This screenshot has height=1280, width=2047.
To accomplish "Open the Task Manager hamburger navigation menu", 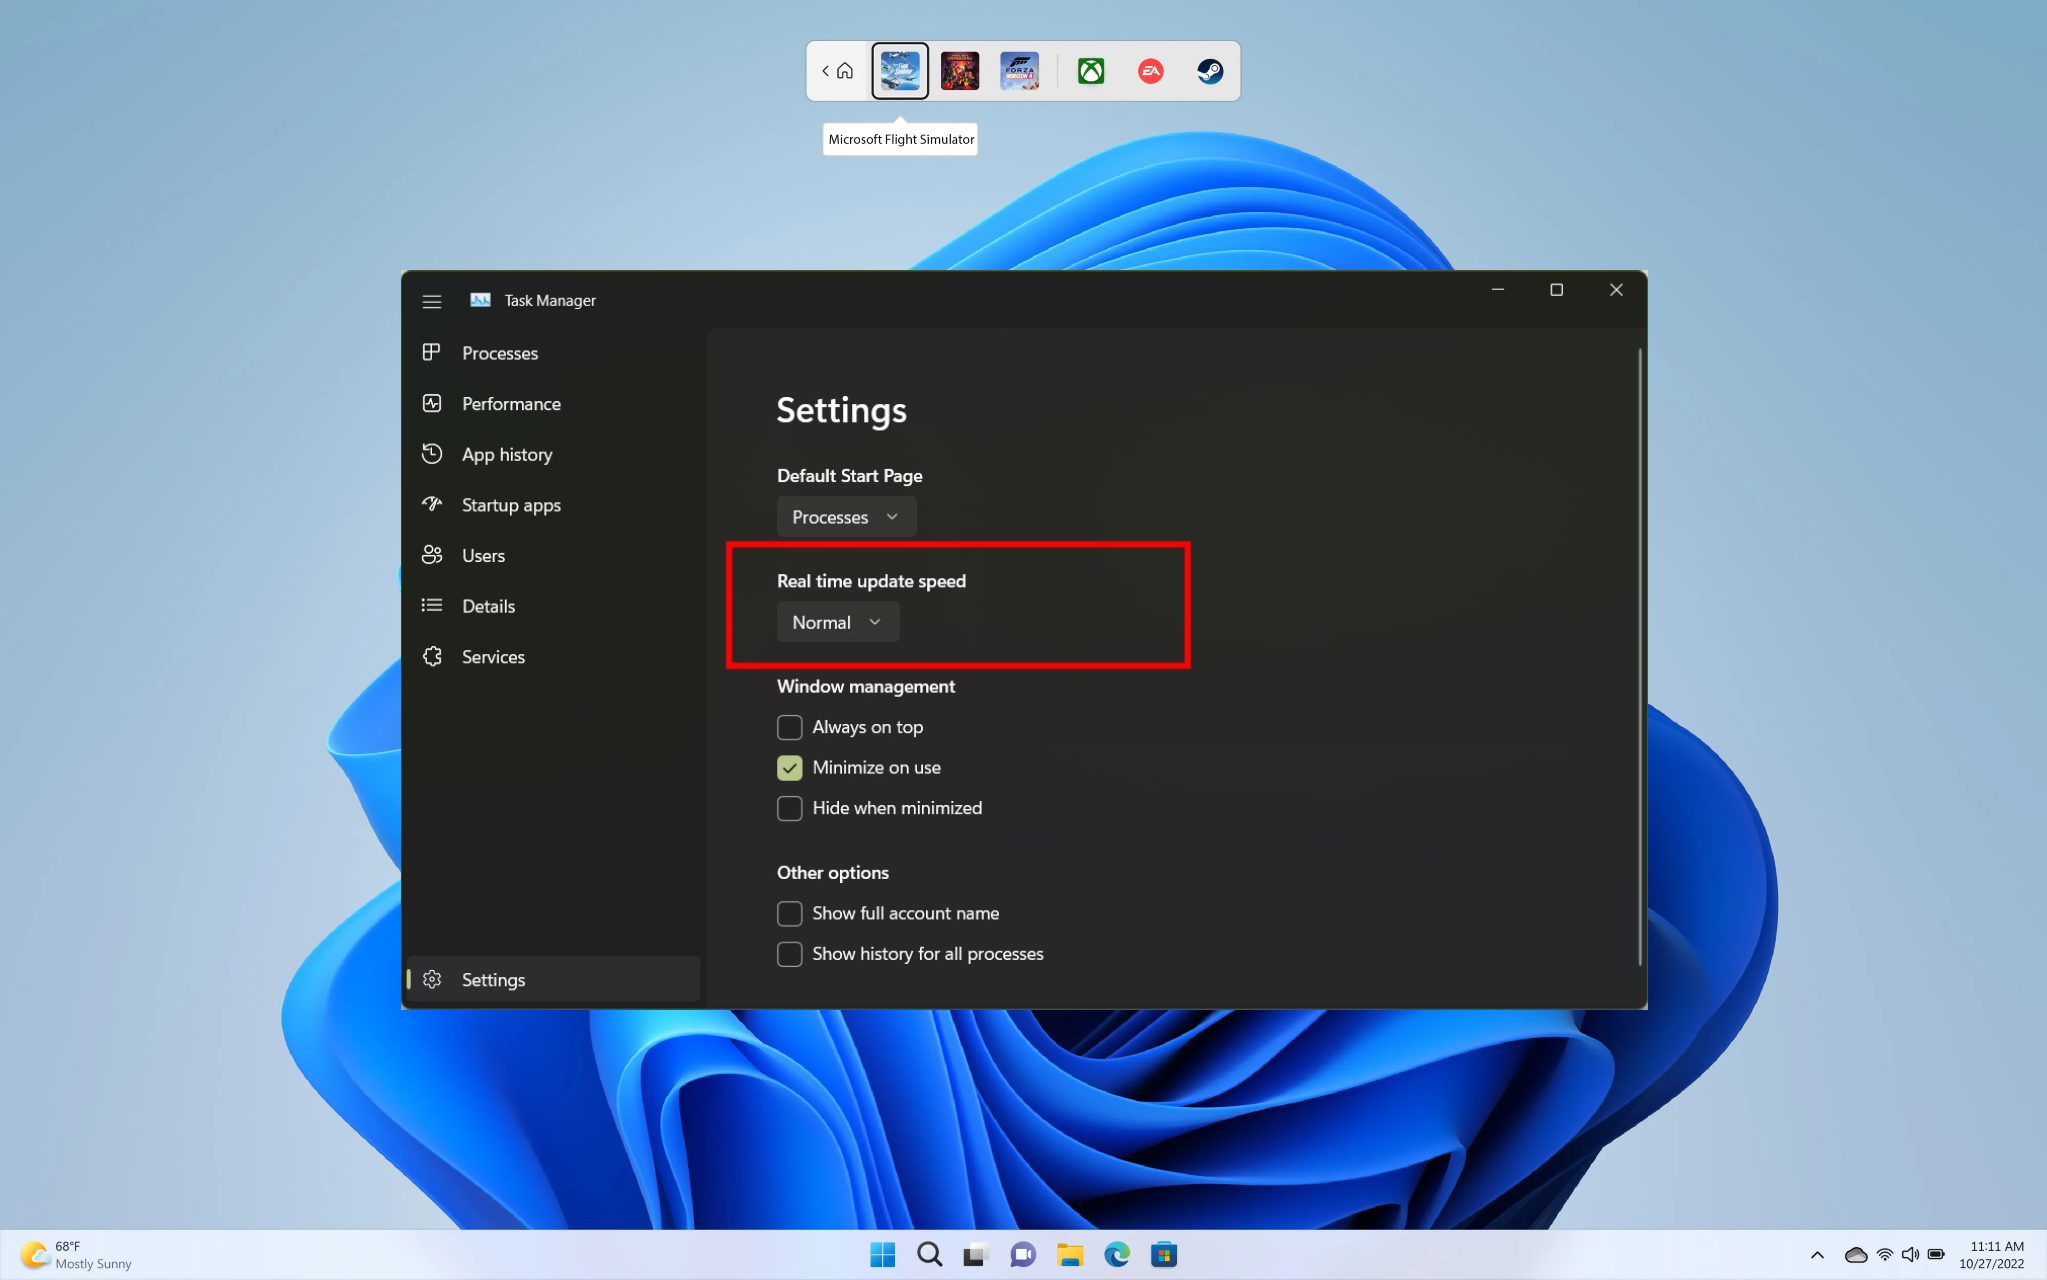I will [x=432, y=301].
